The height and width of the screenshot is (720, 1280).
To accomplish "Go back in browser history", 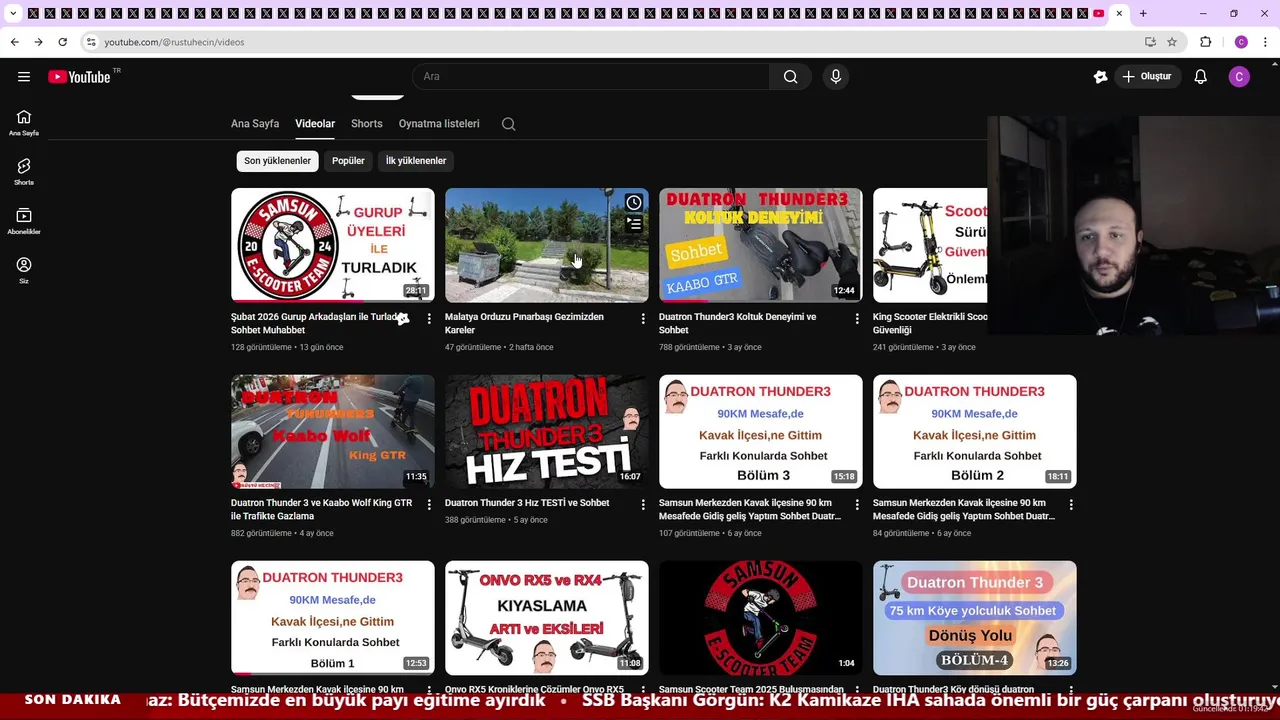I will (14, 42).
